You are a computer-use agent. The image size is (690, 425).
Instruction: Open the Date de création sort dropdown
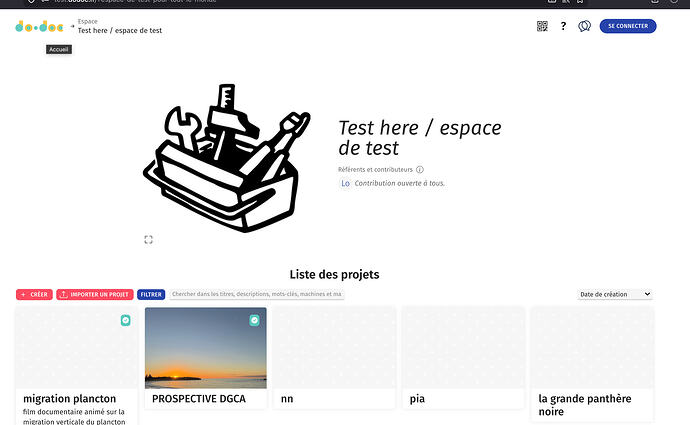coord(615,294)
